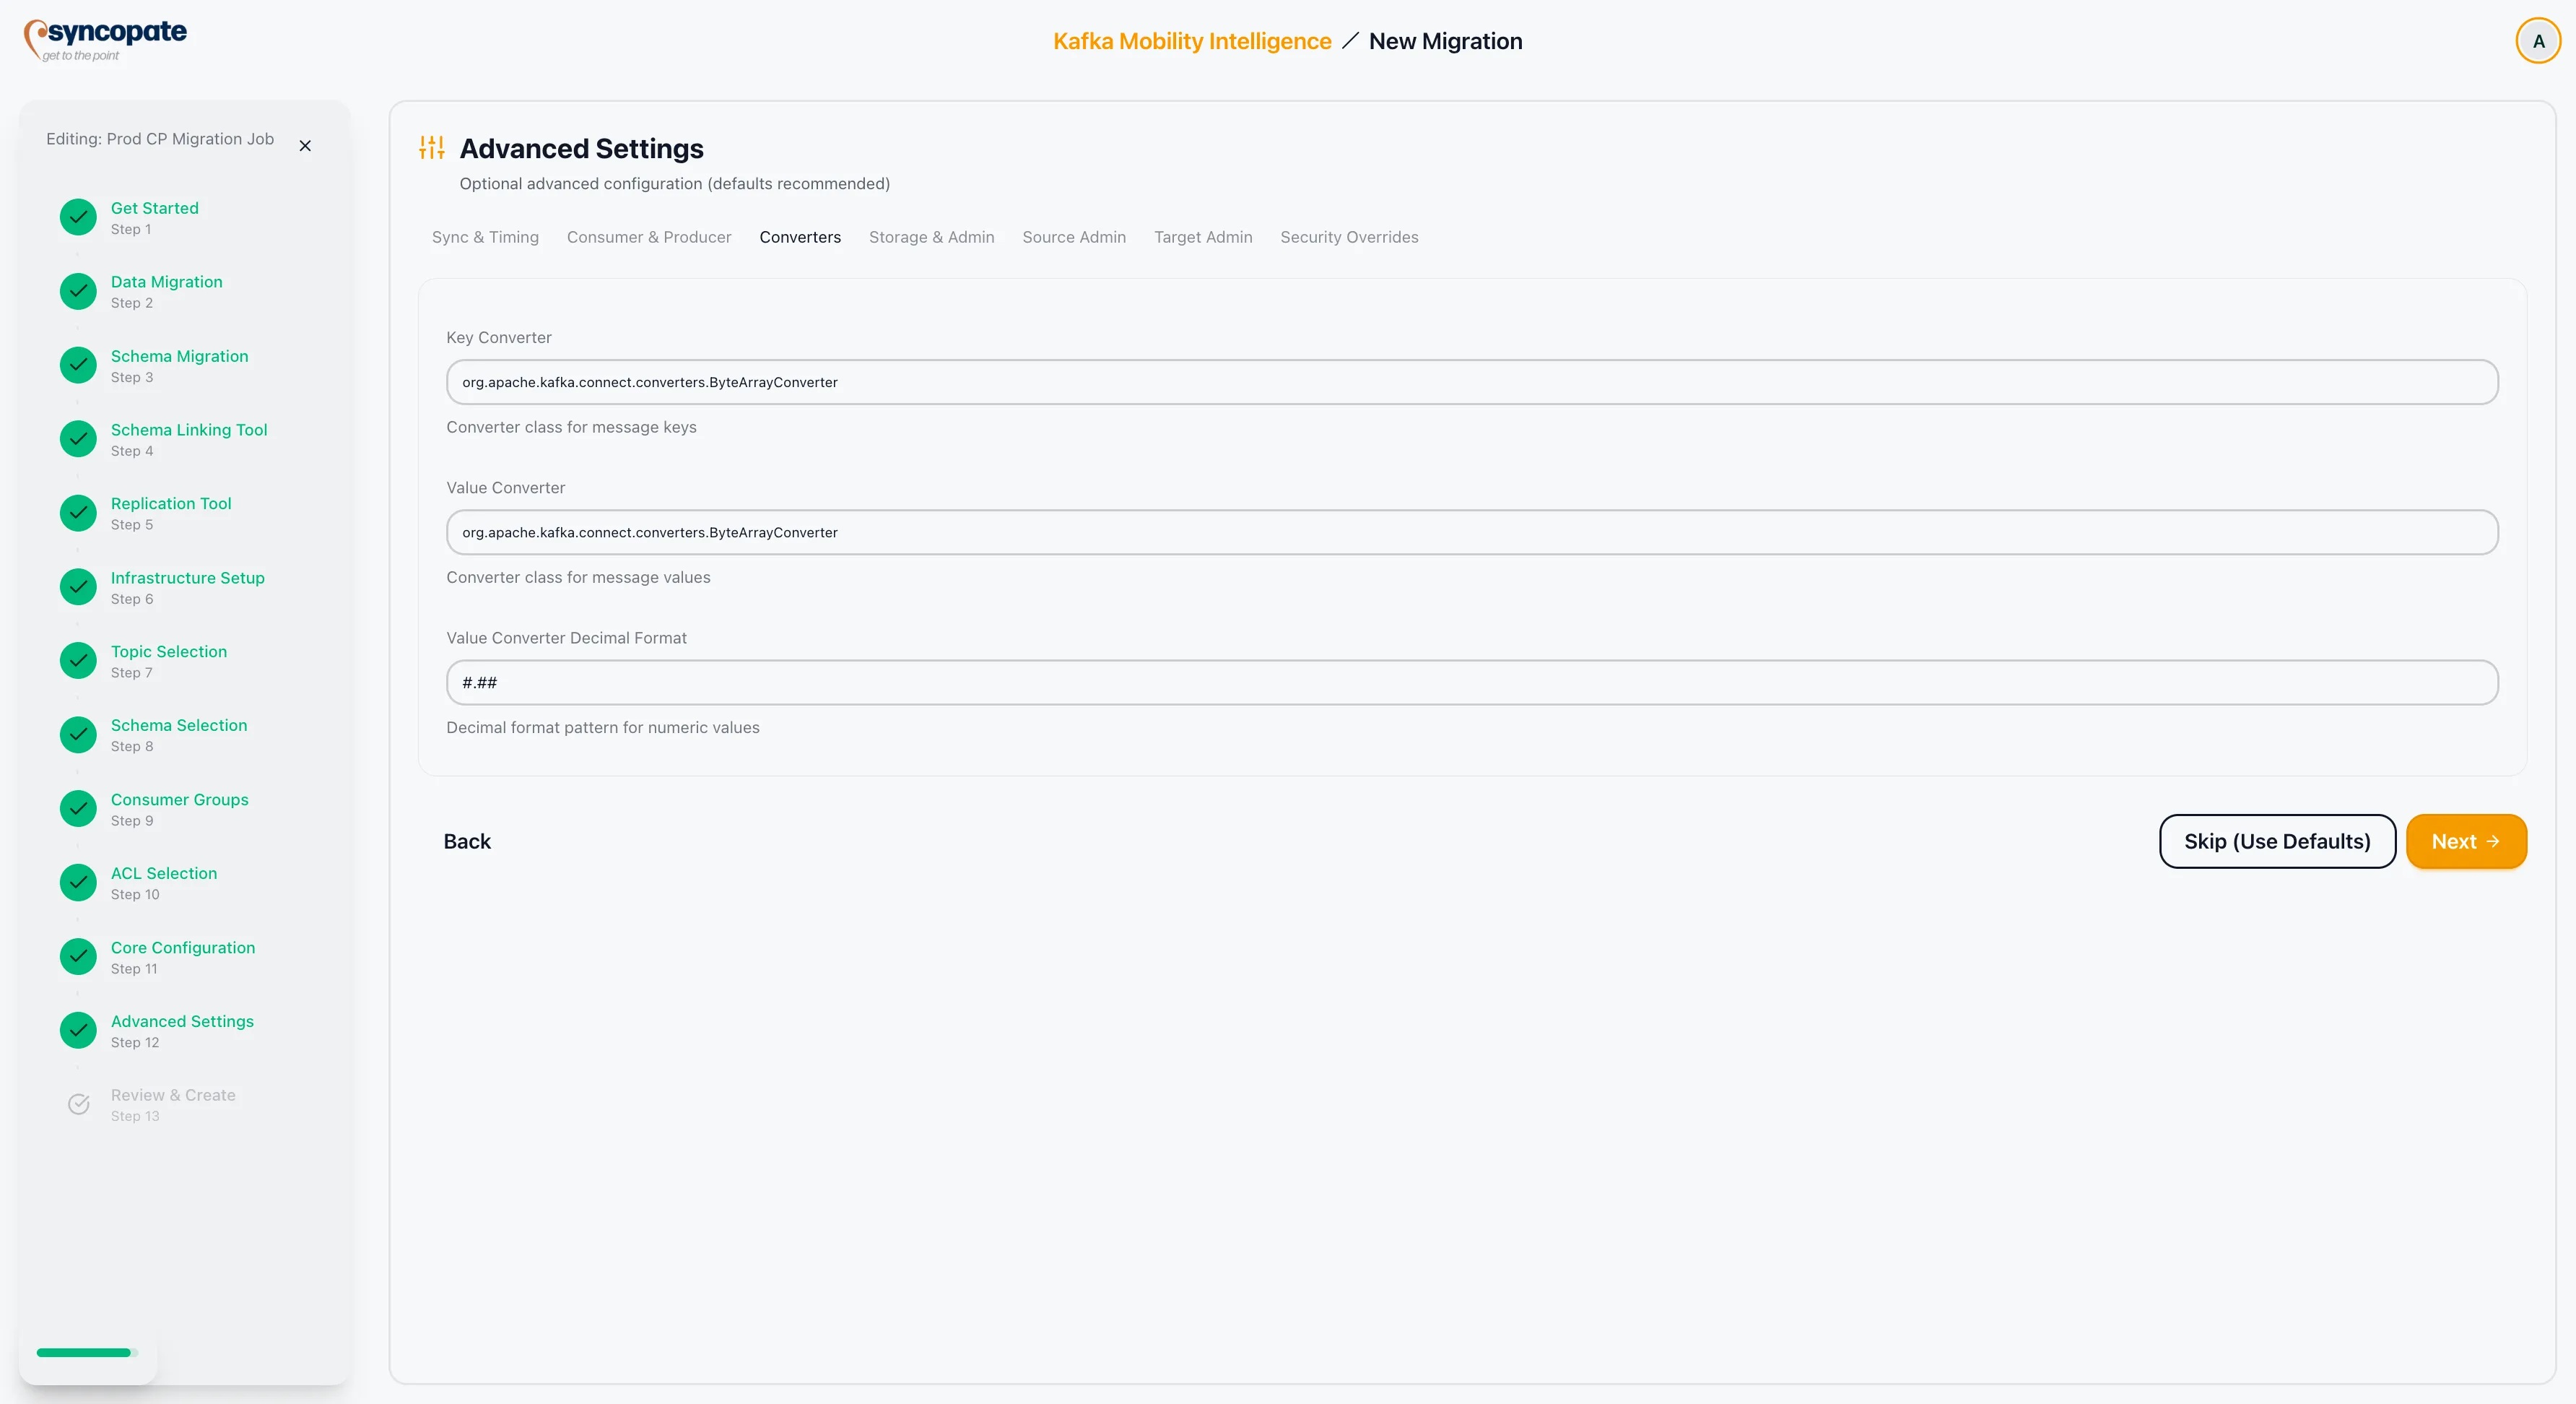The image size is (2576, 1404).
Task: Click the Syncopate logo
Action: [x=105, y=39]
